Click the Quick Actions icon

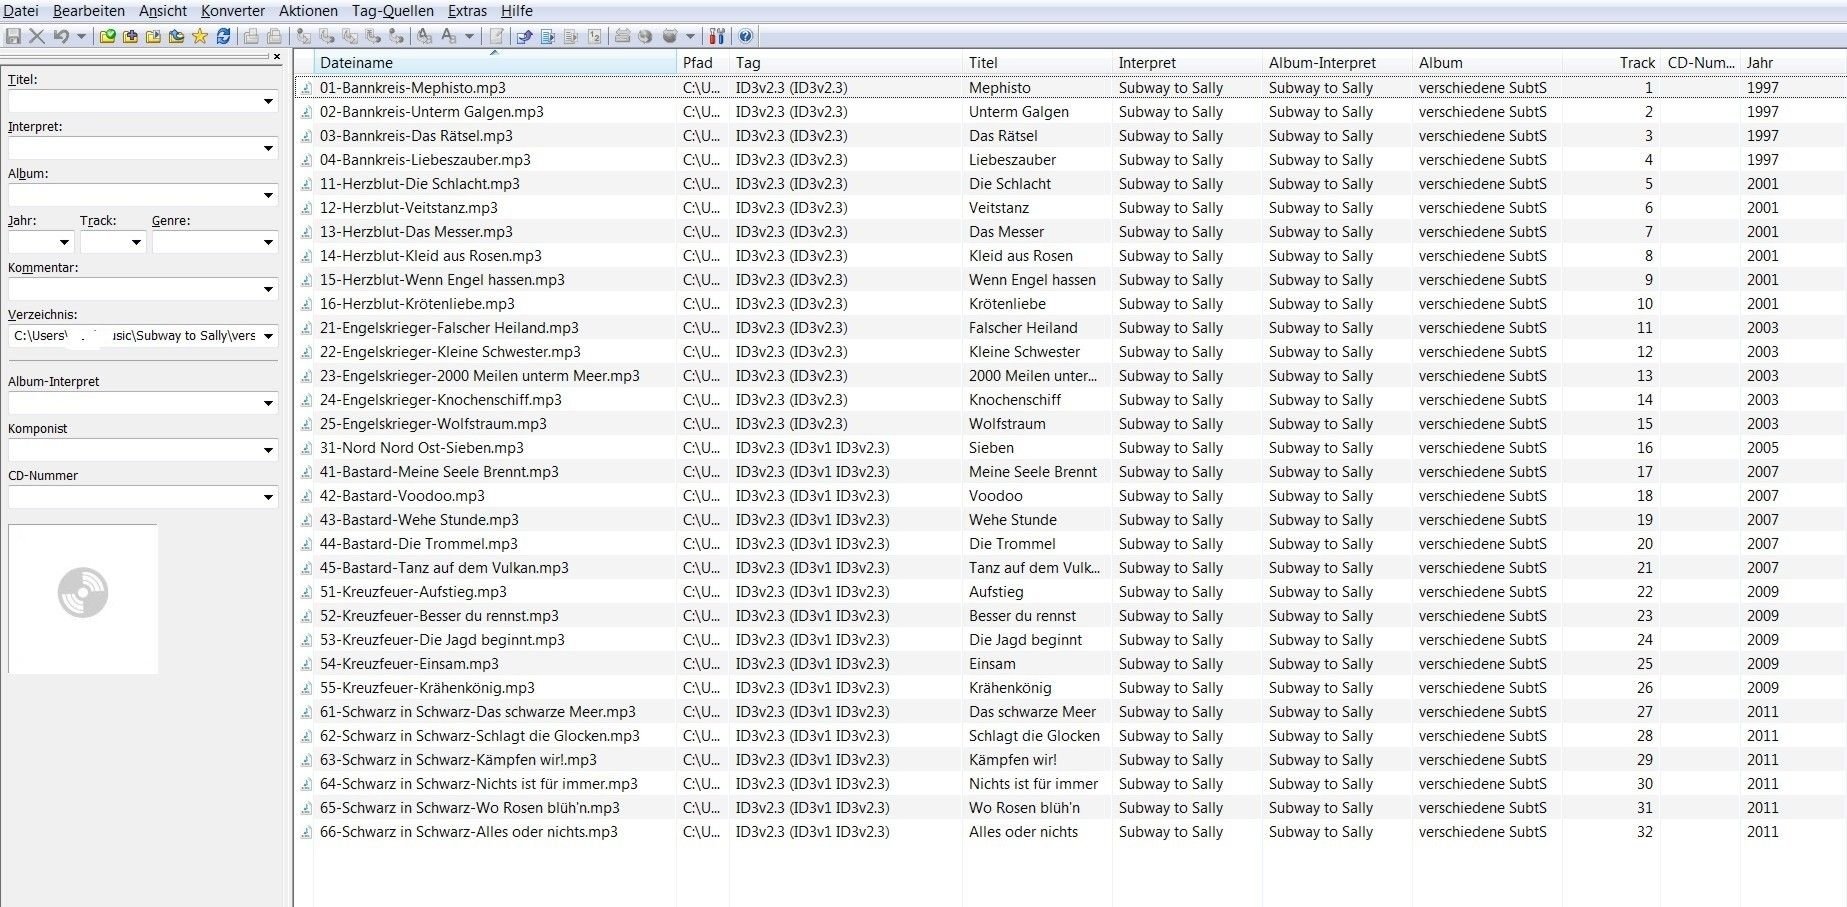click(x=448, y=36)
